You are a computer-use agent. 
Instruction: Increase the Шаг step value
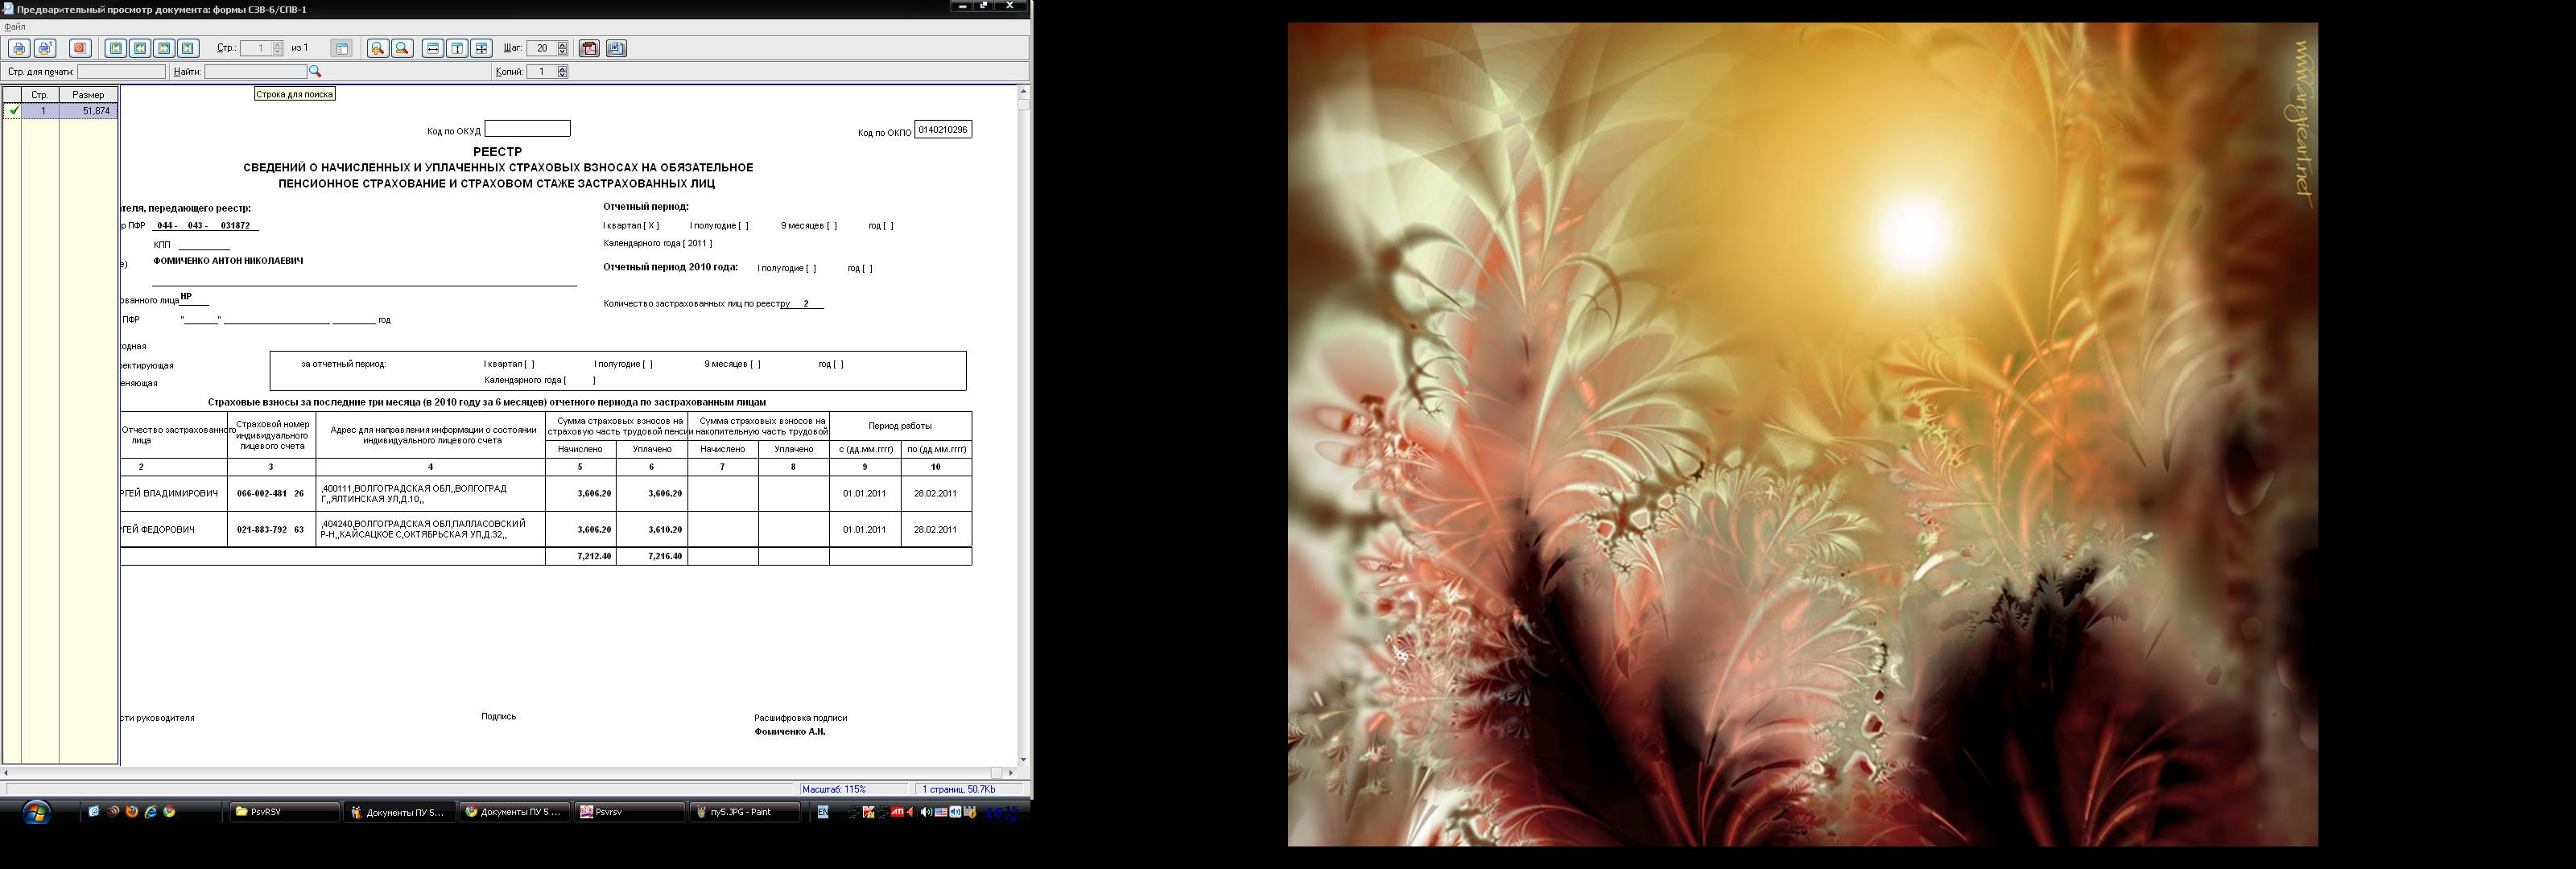pyautogui.click(x=562, y=44)
